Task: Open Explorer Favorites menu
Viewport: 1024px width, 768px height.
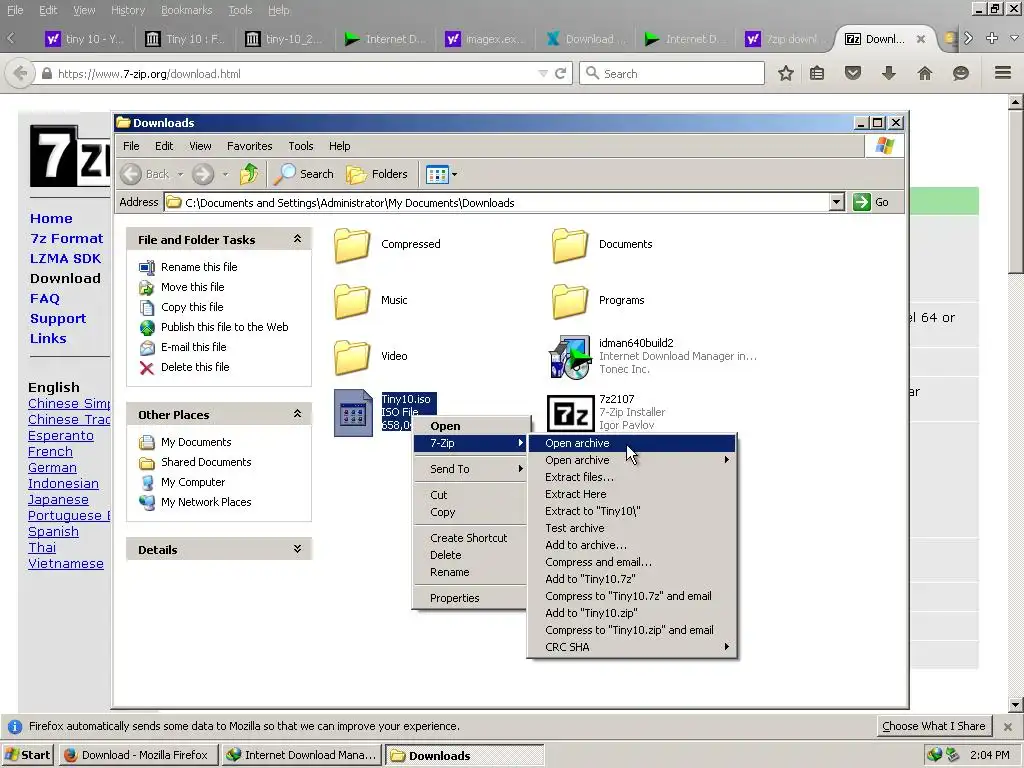Action: coord(249,146)
